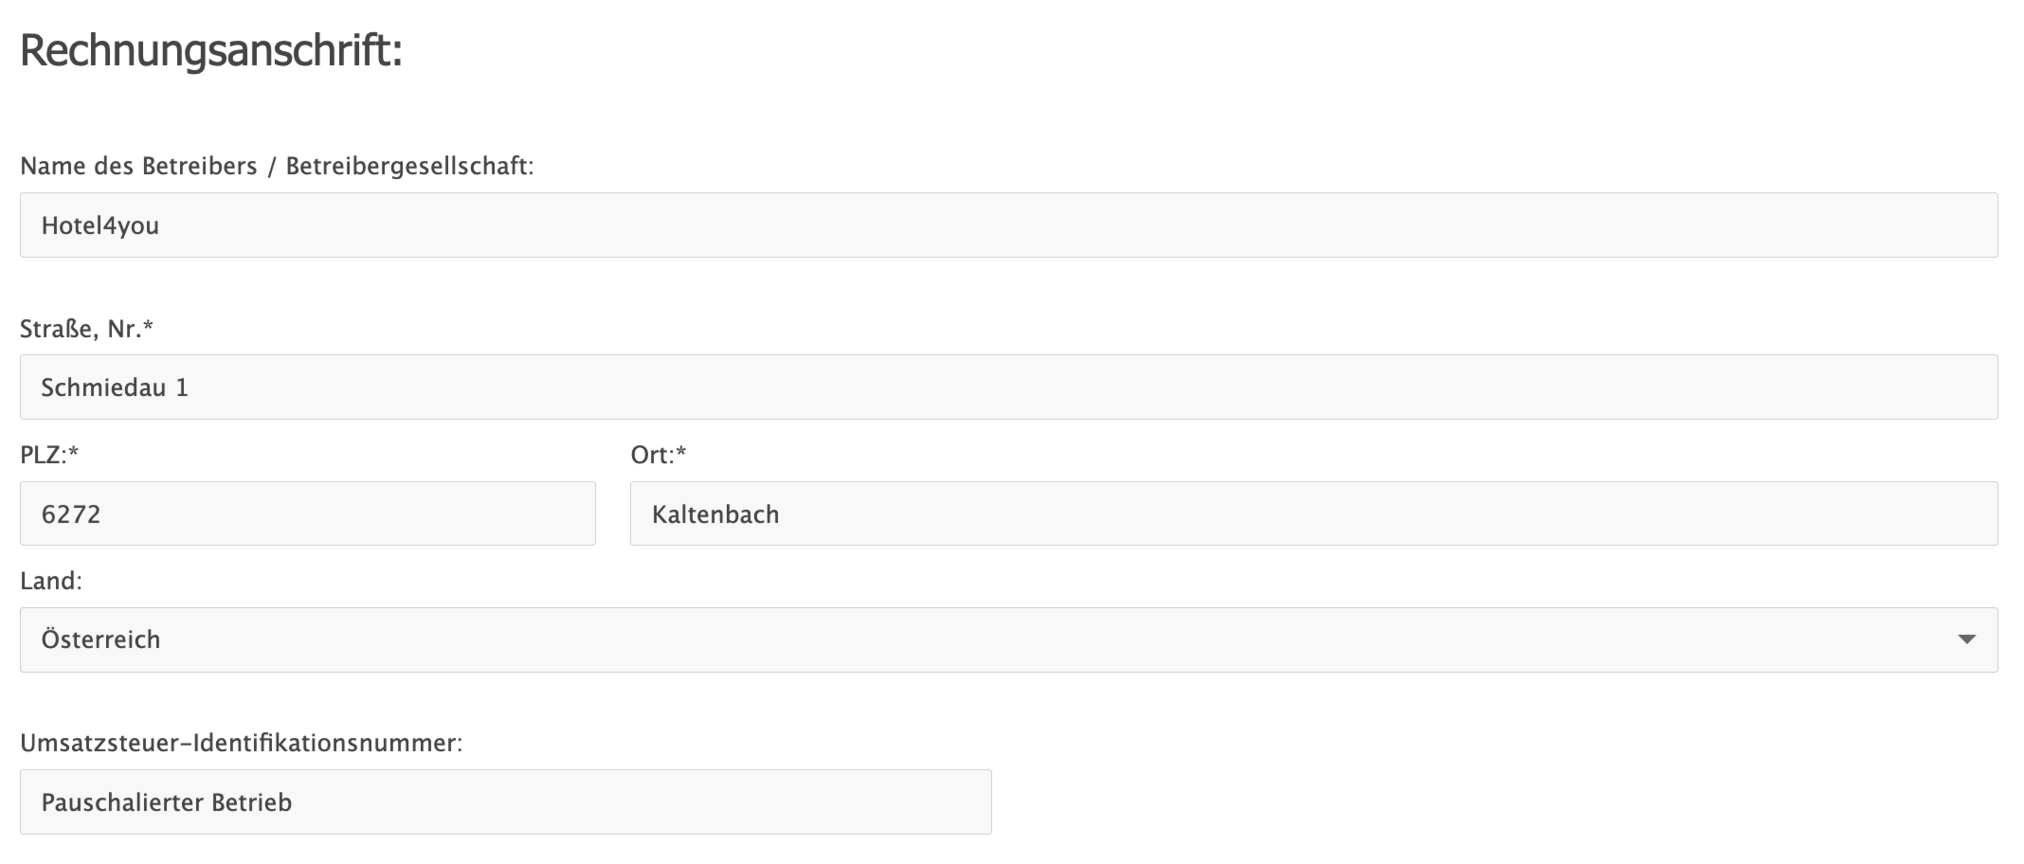This screenshot has width=2024, height=864.
Task: Click the "Pauschalierter Betrieb" text
Action: (166, 803)
